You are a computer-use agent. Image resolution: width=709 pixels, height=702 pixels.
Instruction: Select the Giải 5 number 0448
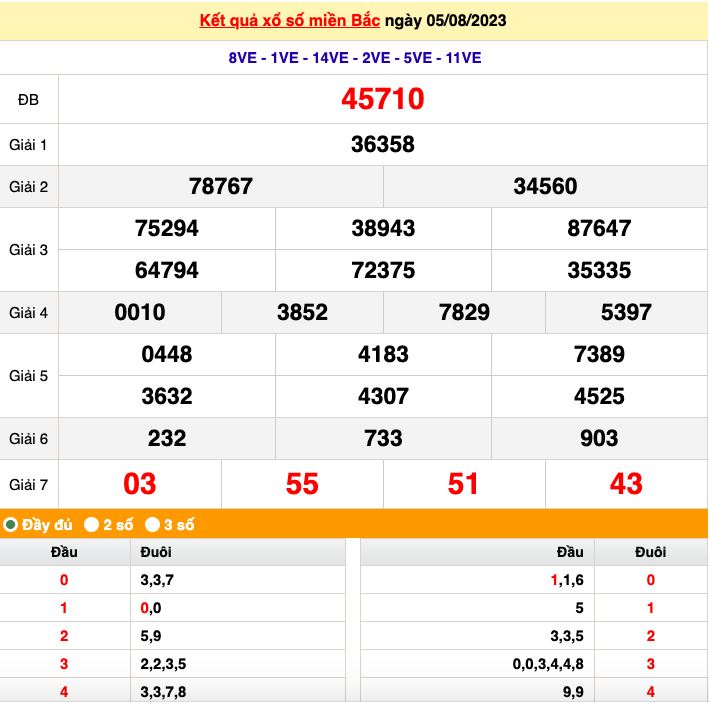point(166,354)
